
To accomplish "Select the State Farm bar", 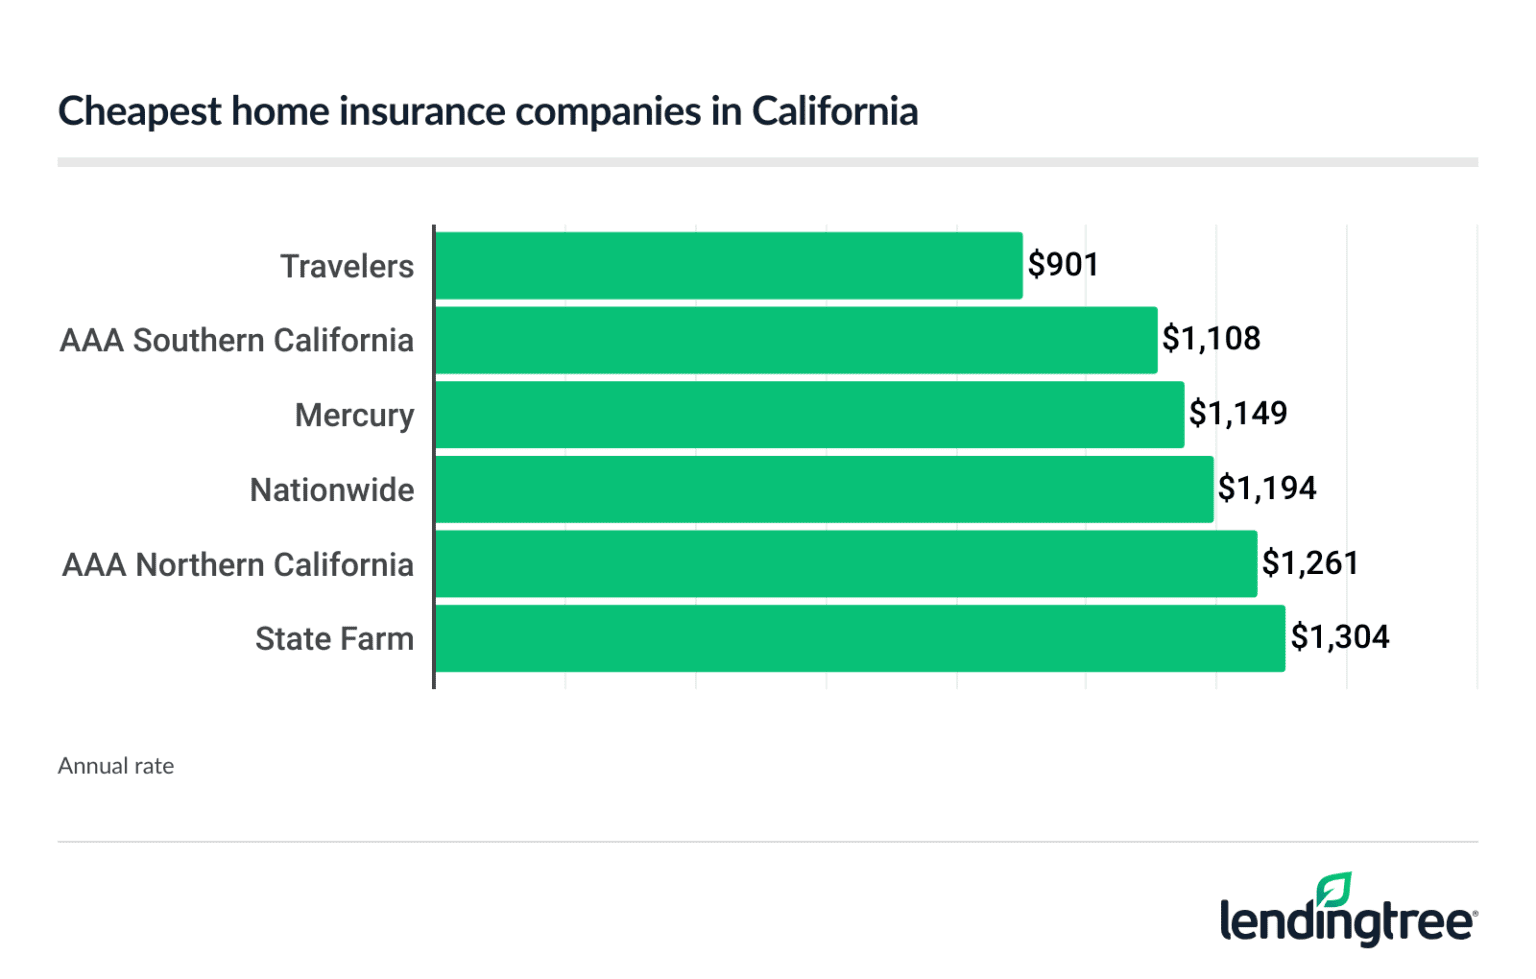I will coord(860,638).
